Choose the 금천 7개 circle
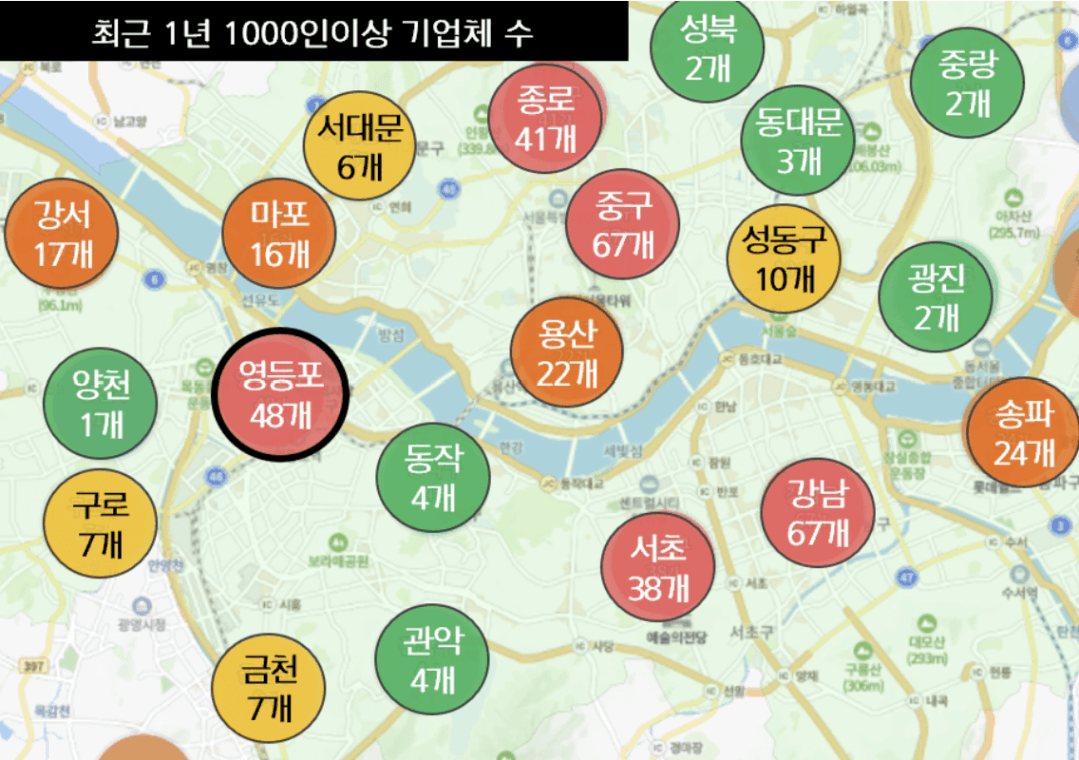Image resolution: width=1079 pixels, height=760 pixels. (x=268, y=688)
